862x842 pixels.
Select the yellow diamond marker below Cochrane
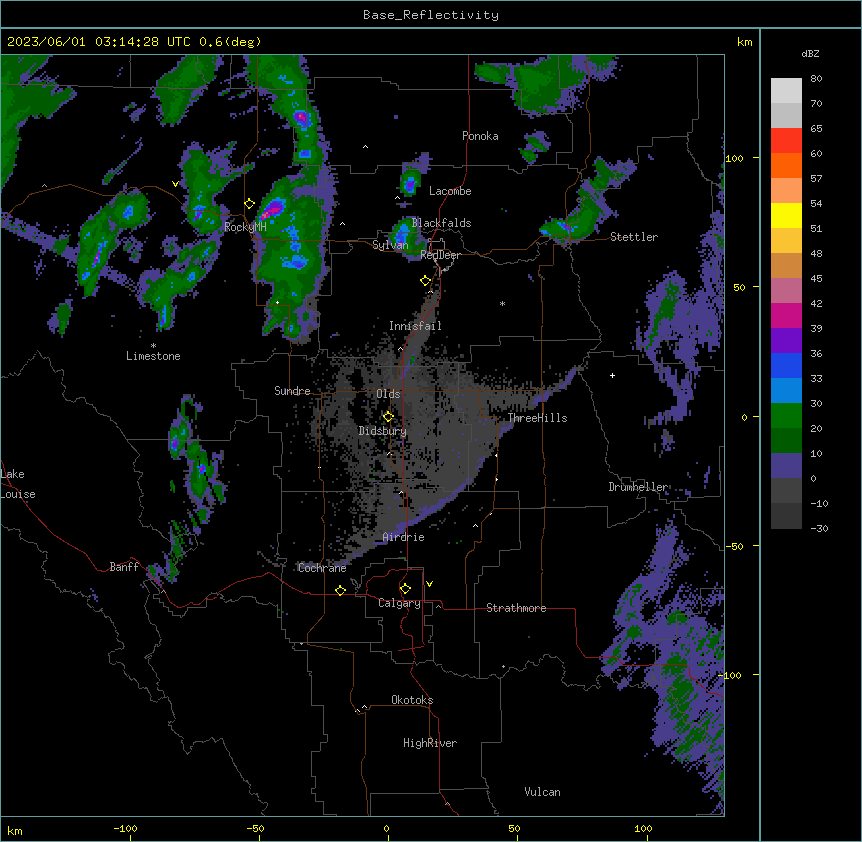340,590
